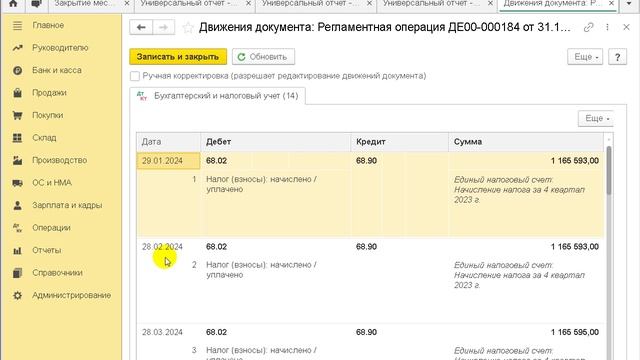Click Единый налоговый счет comment in entry 2
The image size is (640, 360).
point(519,276)
